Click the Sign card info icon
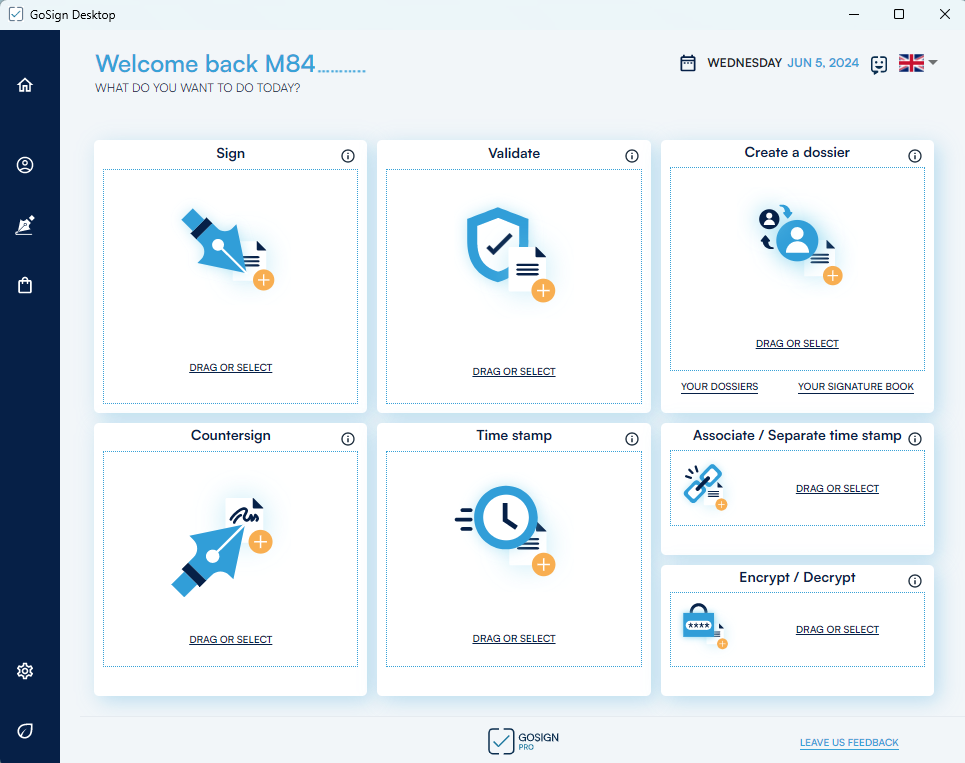Image resolution: width=965 pixels, height=763 pixels. 348,156
